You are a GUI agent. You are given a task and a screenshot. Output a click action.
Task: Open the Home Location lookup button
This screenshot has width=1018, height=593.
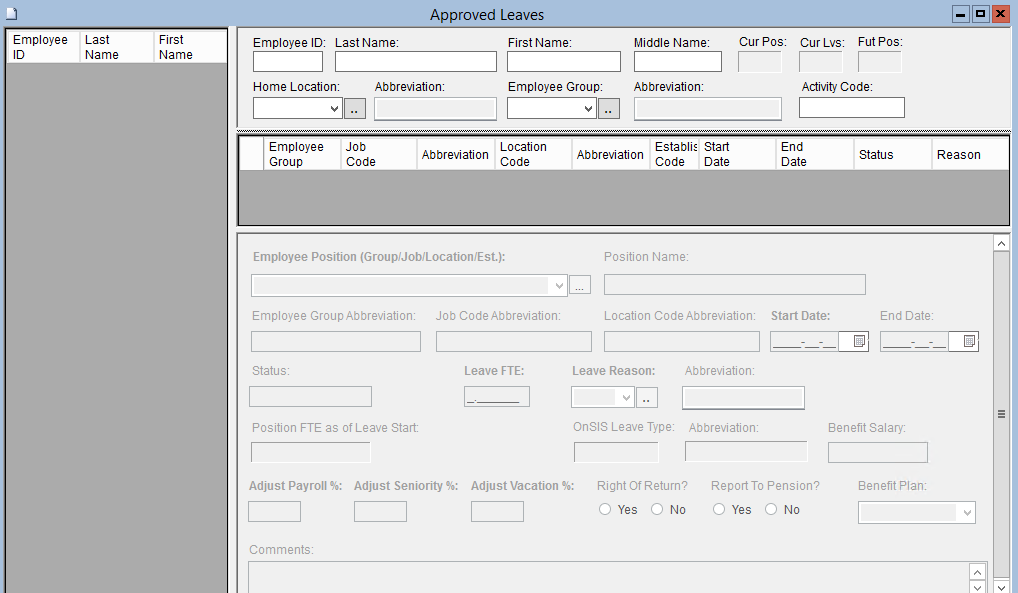tap(355, 109)
